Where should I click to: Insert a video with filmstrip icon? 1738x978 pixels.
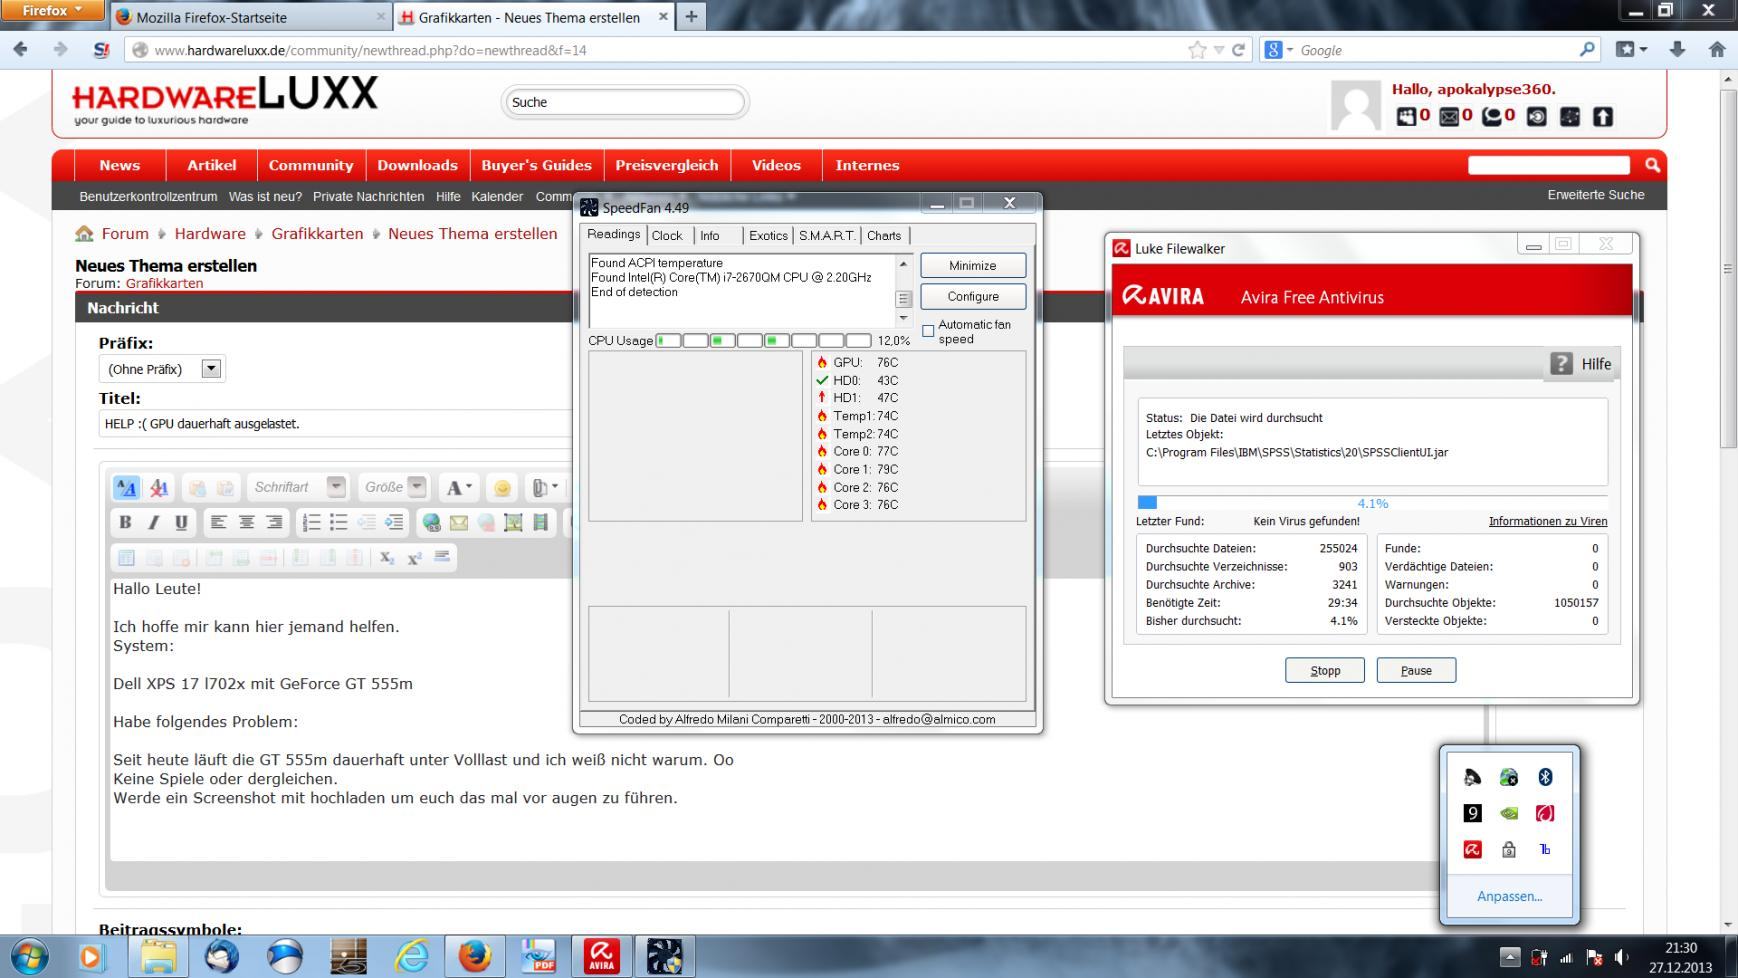click(x=541, y=522)
